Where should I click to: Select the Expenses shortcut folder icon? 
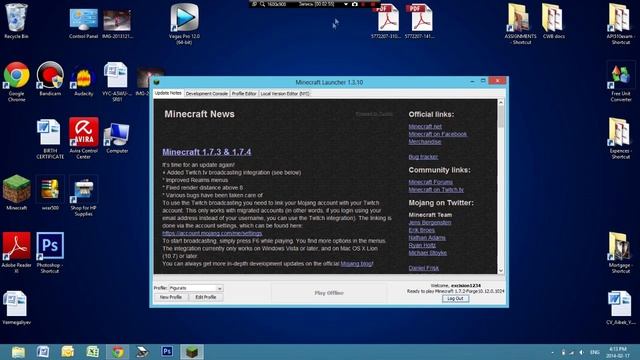pyautogui.click(x=620, y=139)
